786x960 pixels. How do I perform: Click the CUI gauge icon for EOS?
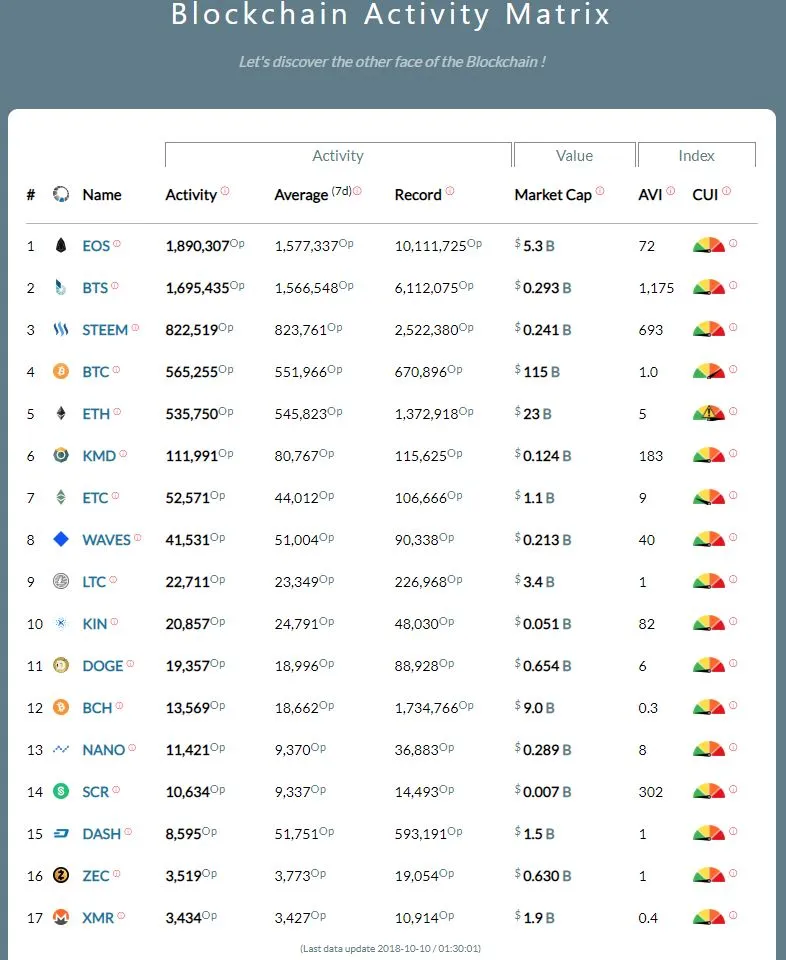tap(708, 245)
